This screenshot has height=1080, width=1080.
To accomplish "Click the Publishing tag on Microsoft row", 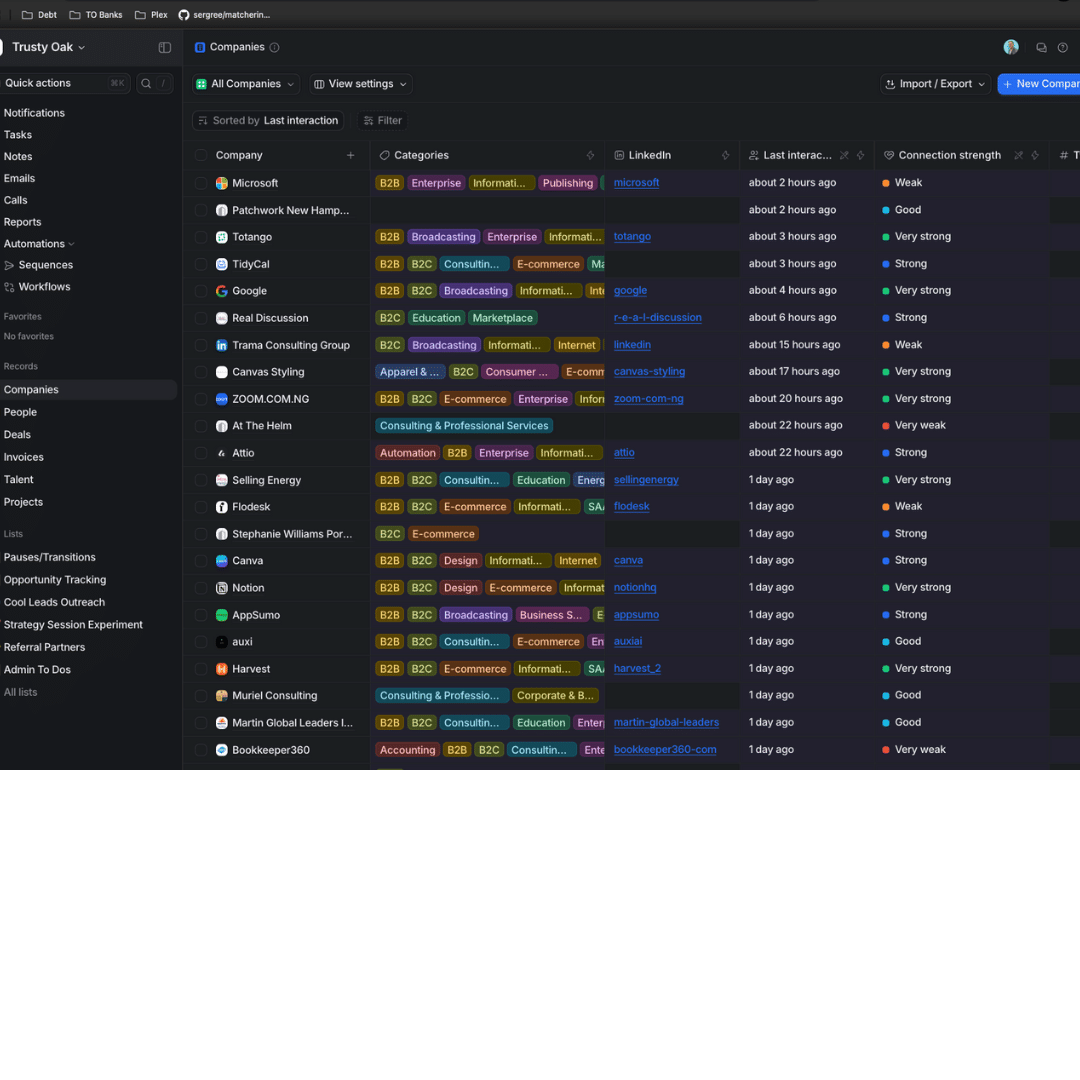I will (x=568, y=183).
